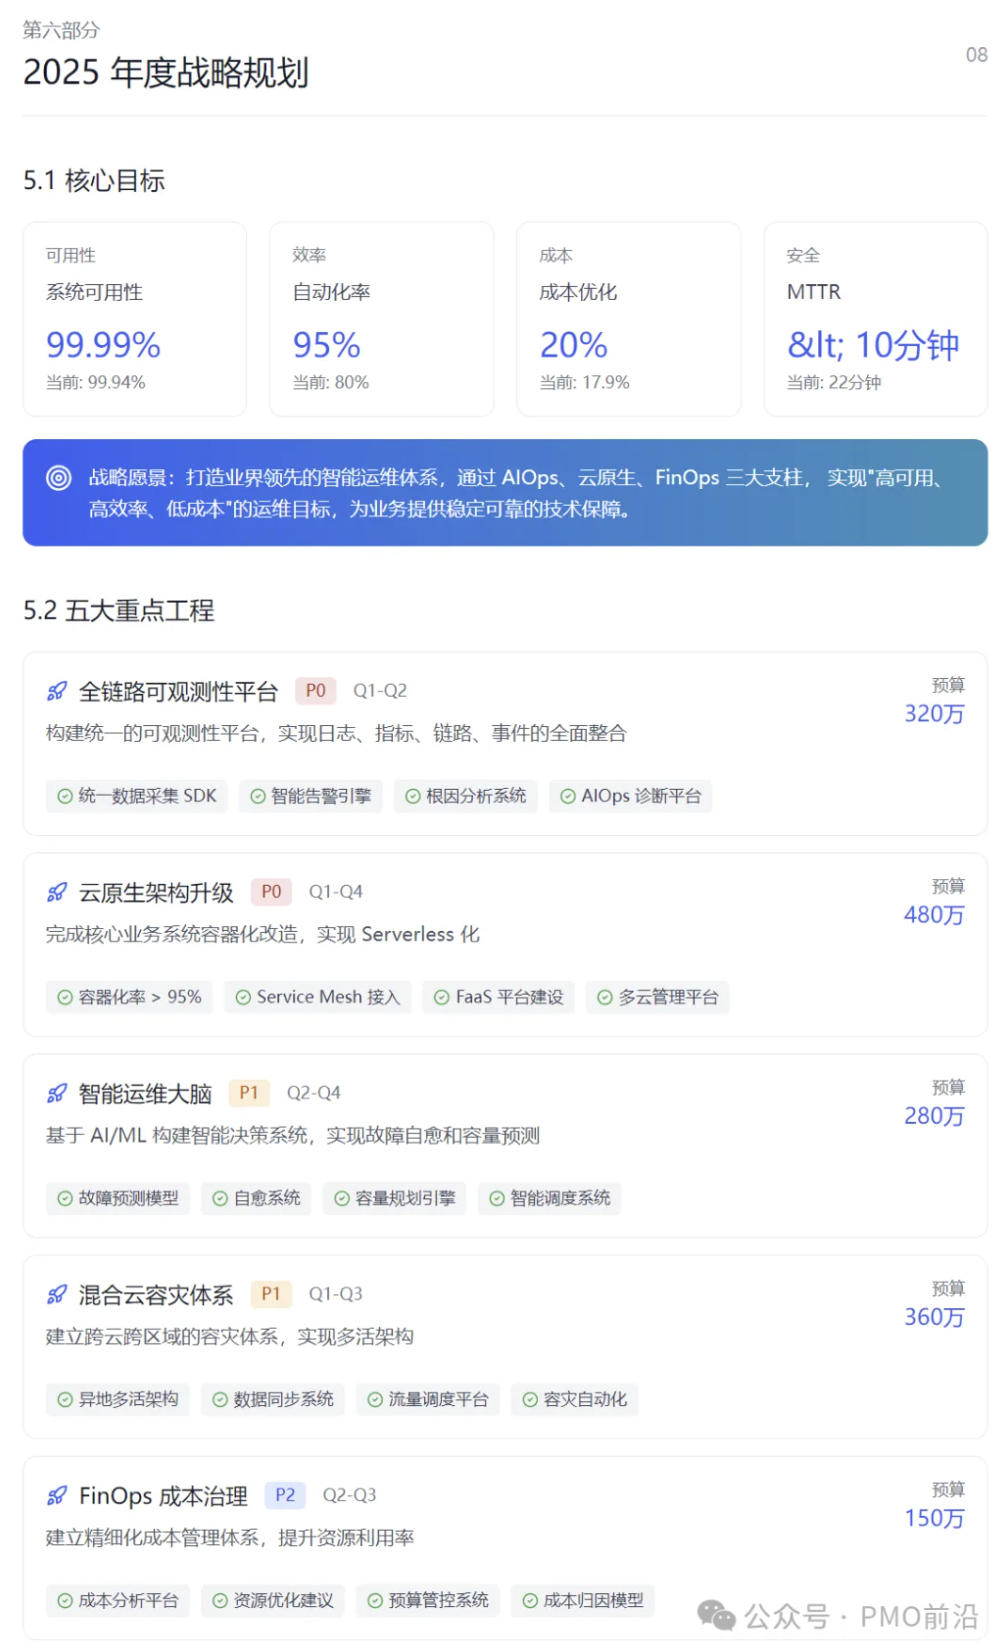The height and width of the screenshot is (1648, 1005).
Task: Choose the 成本归因模型 tag
Action: [583, 1600]
